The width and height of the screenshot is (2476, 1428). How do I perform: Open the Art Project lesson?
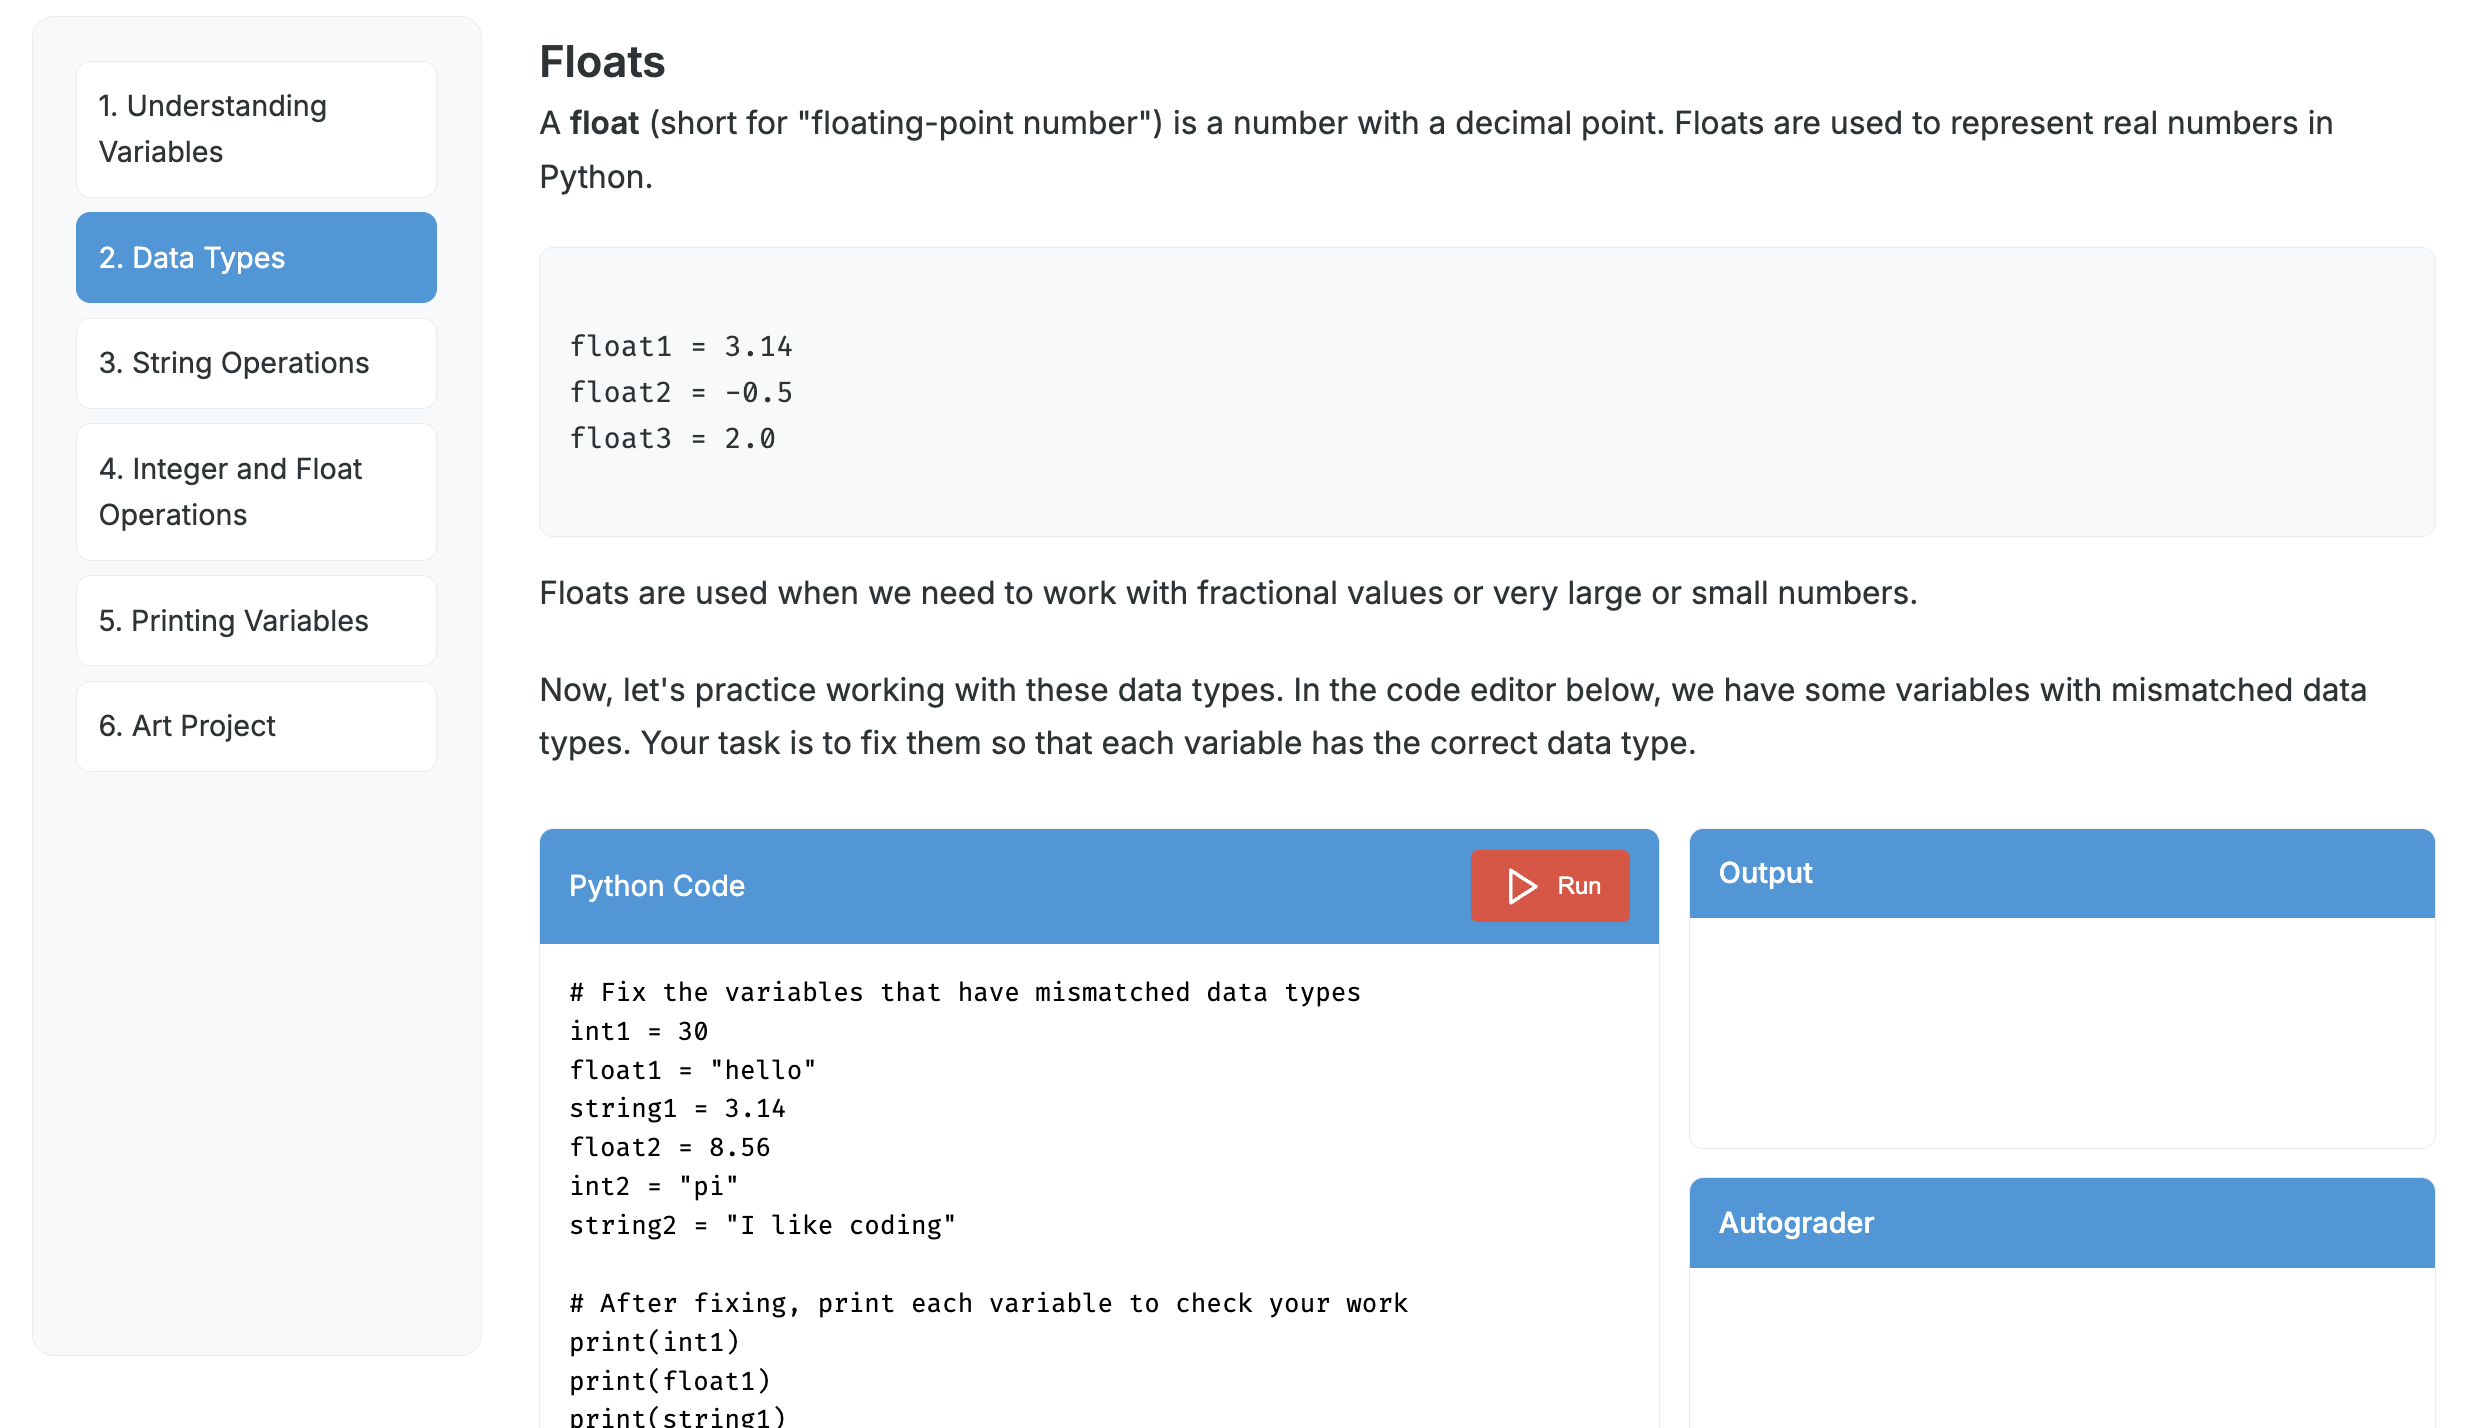pyautogui.click(x=255, y=726)
